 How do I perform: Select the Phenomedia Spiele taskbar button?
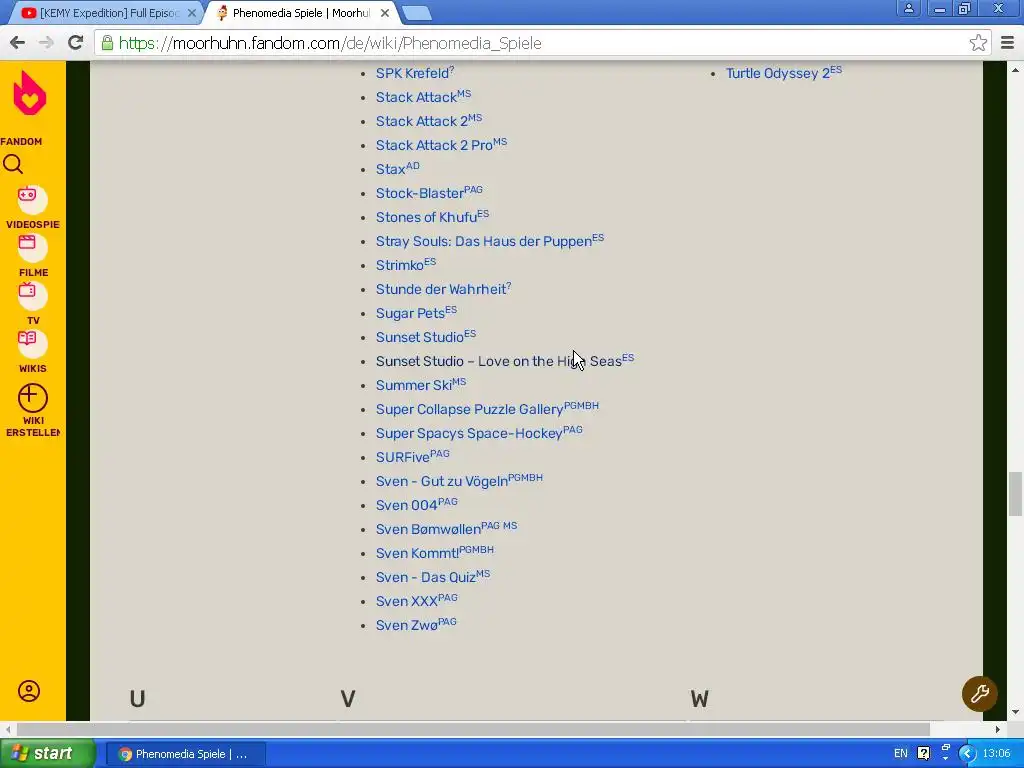coord(185,754)
